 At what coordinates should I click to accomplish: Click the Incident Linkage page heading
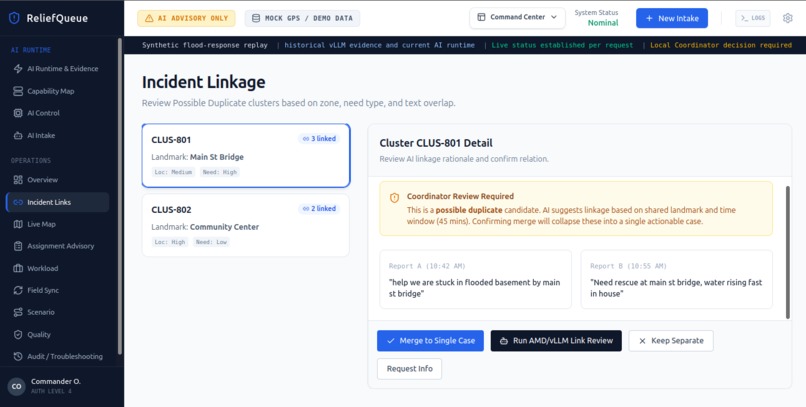pyautogui.click(x=204, y=82)
